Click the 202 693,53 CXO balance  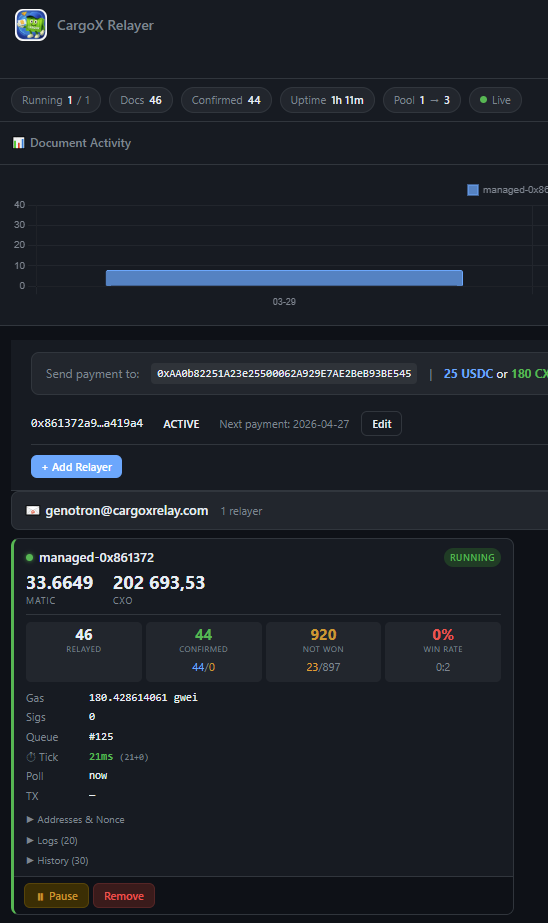(x=159, y=583)
